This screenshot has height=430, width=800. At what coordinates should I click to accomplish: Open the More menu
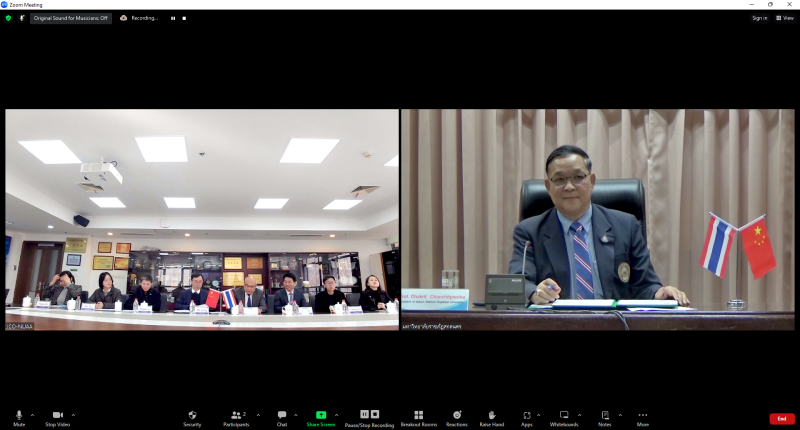click(x=643, y=416)
